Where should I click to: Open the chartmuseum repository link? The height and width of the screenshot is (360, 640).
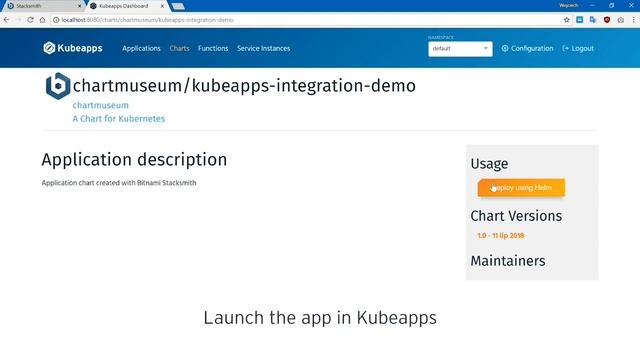(x=100, y=105)
